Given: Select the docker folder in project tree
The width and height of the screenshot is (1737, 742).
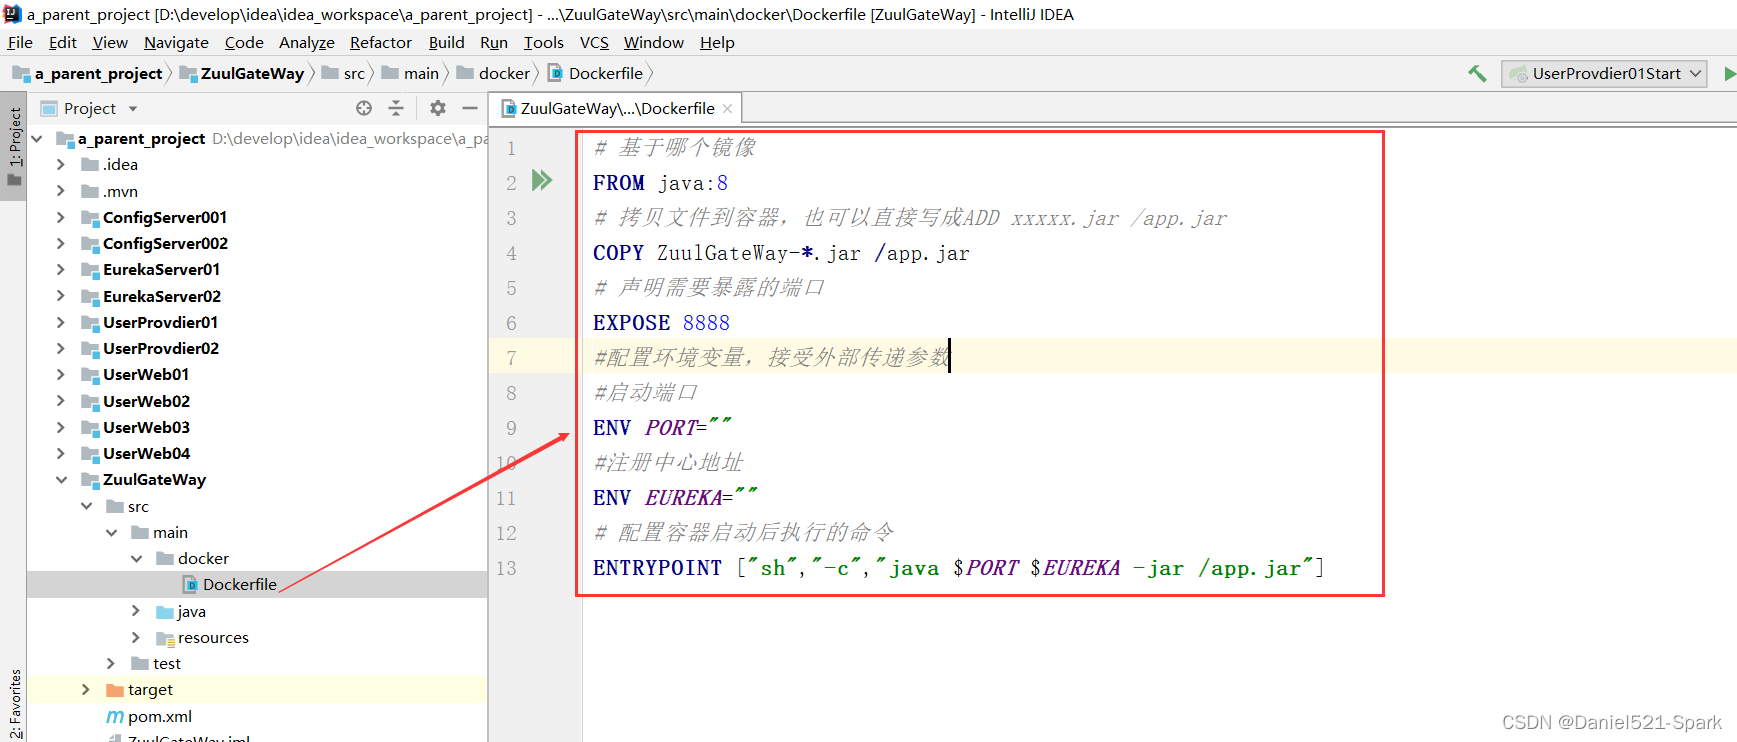Looking at the screenshot, I should pyautogui.click(x=203, y=558).
